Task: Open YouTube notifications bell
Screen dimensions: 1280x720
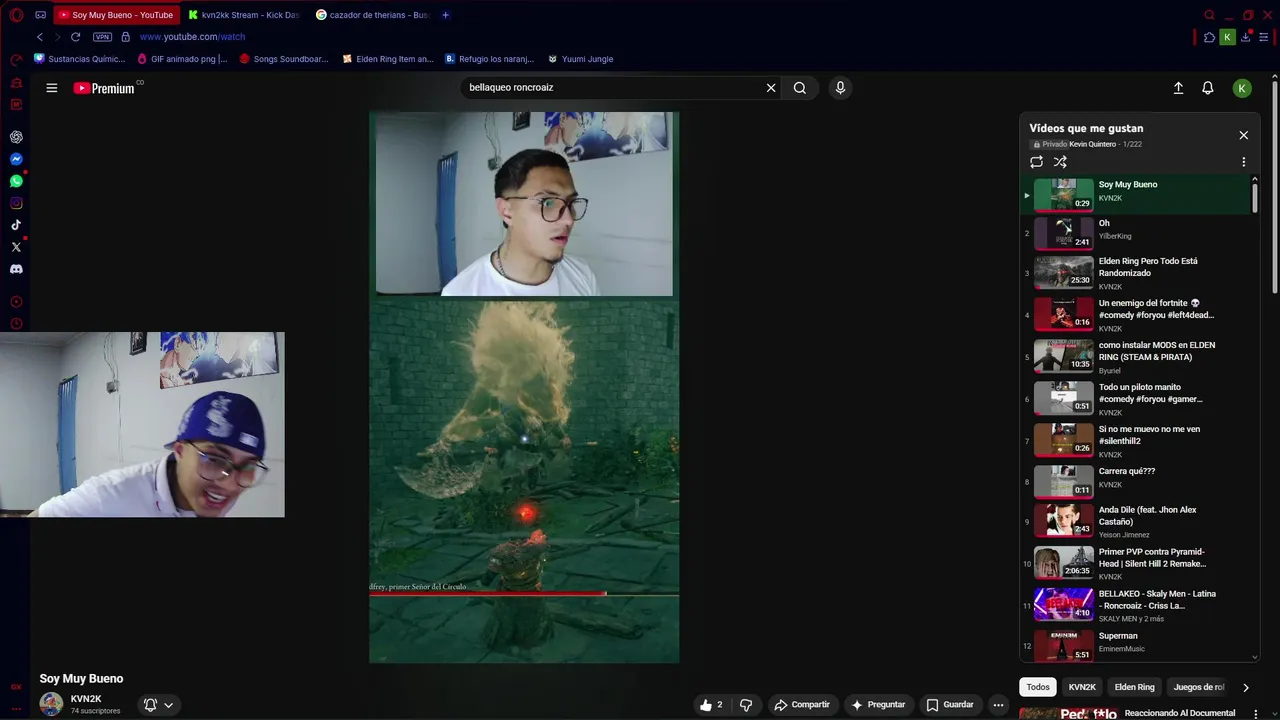Action: point(1208,88)
